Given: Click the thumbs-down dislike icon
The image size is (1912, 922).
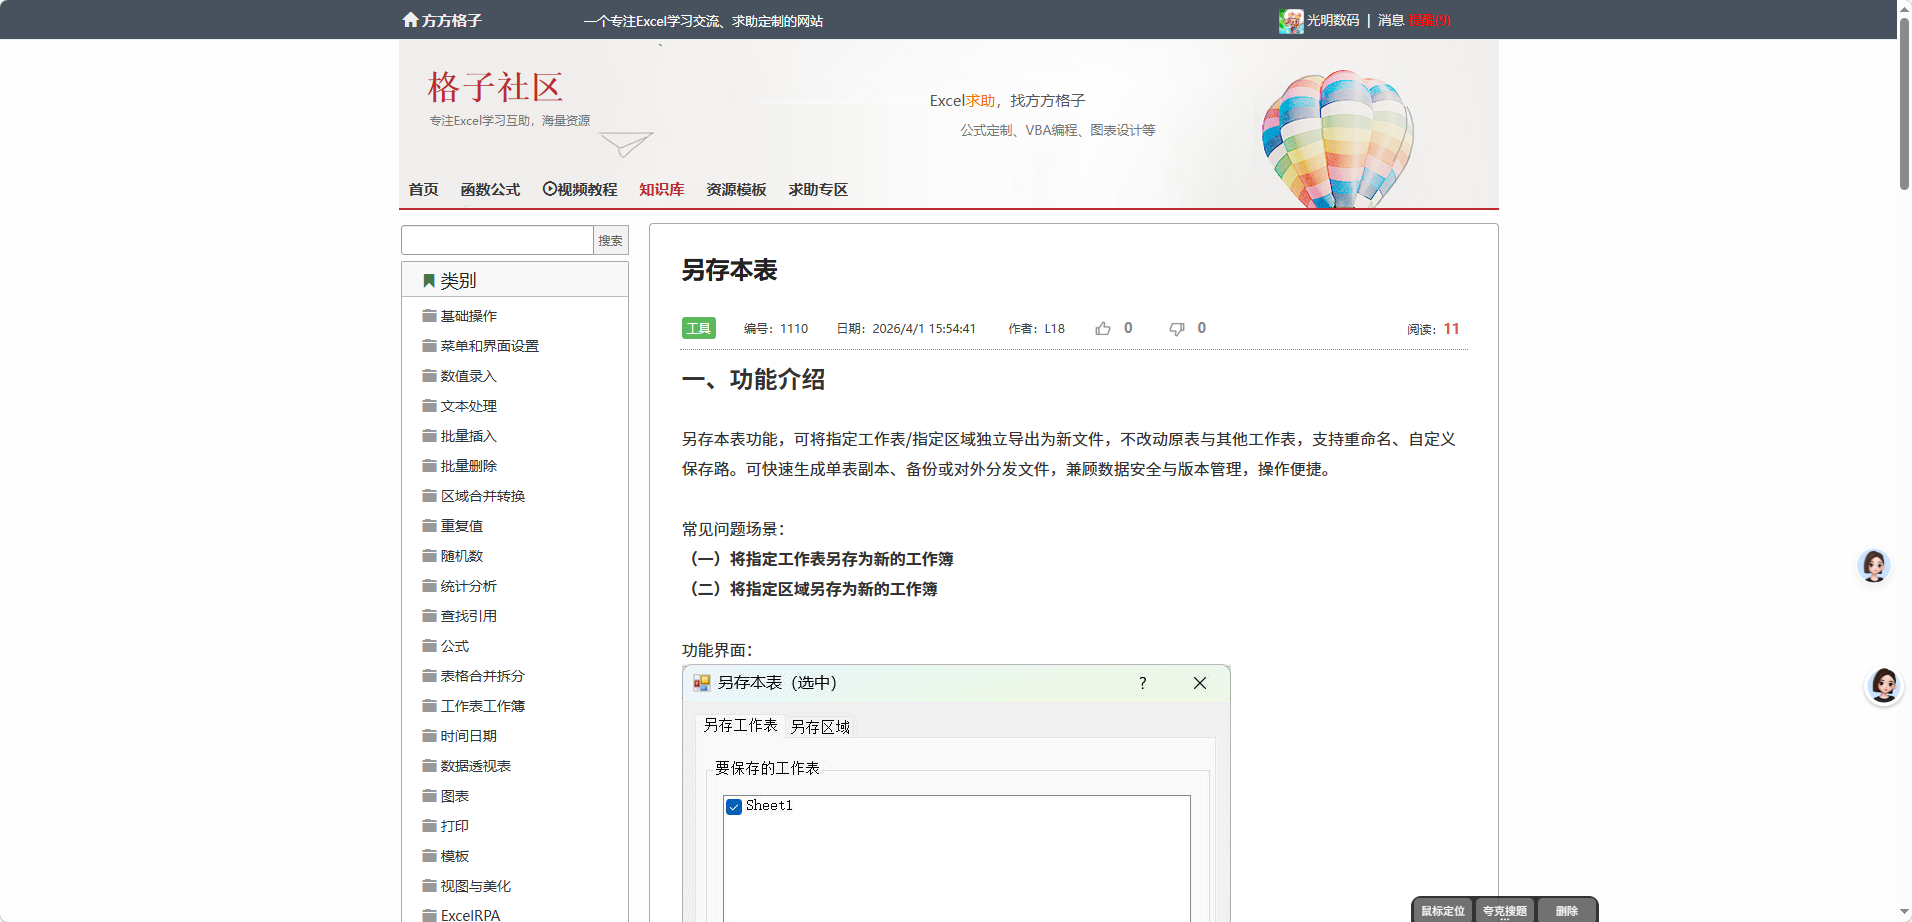Looking at the screenshot, I should click(1177, 329).
